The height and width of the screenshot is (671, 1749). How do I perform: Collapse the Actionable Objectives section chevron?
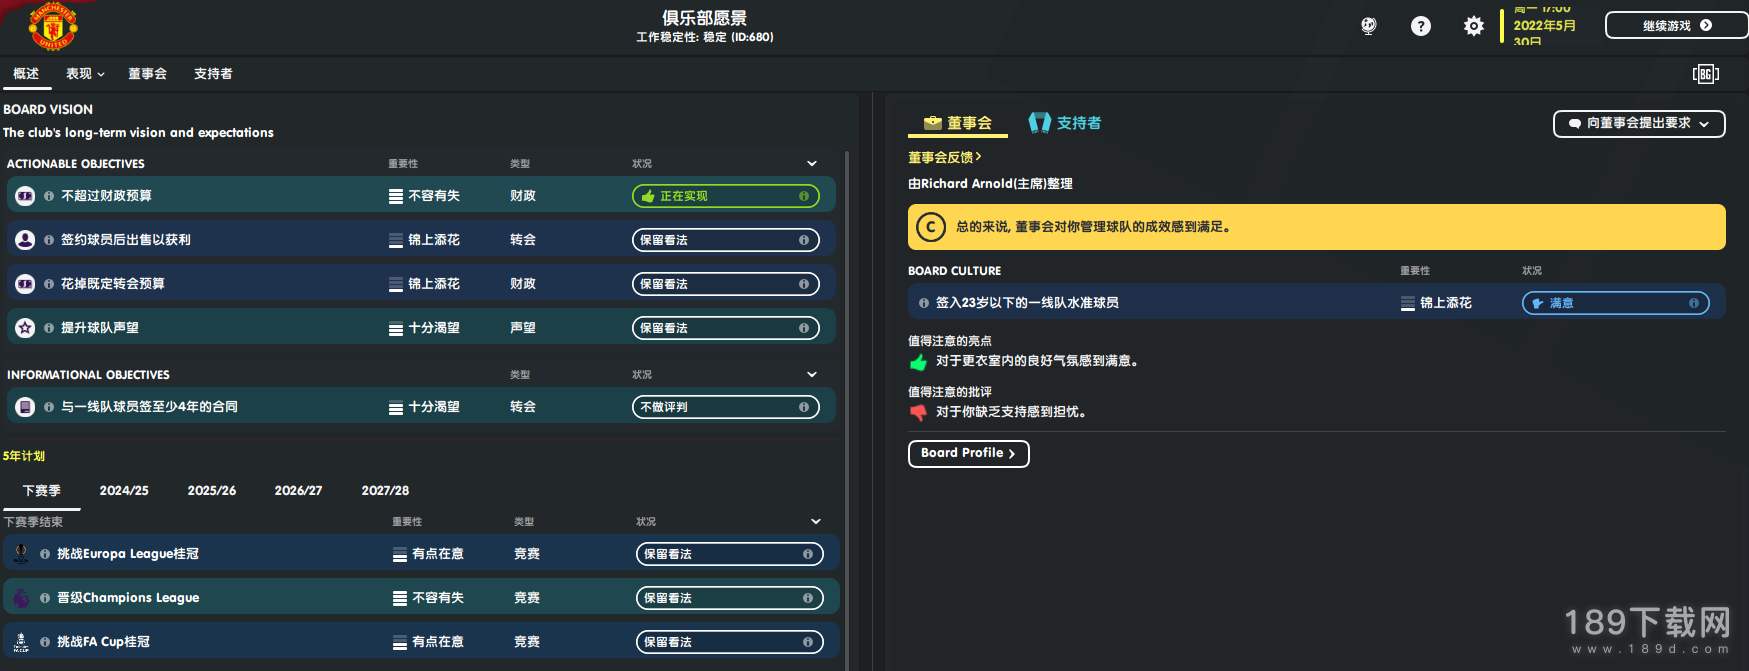tap(812, 164)
